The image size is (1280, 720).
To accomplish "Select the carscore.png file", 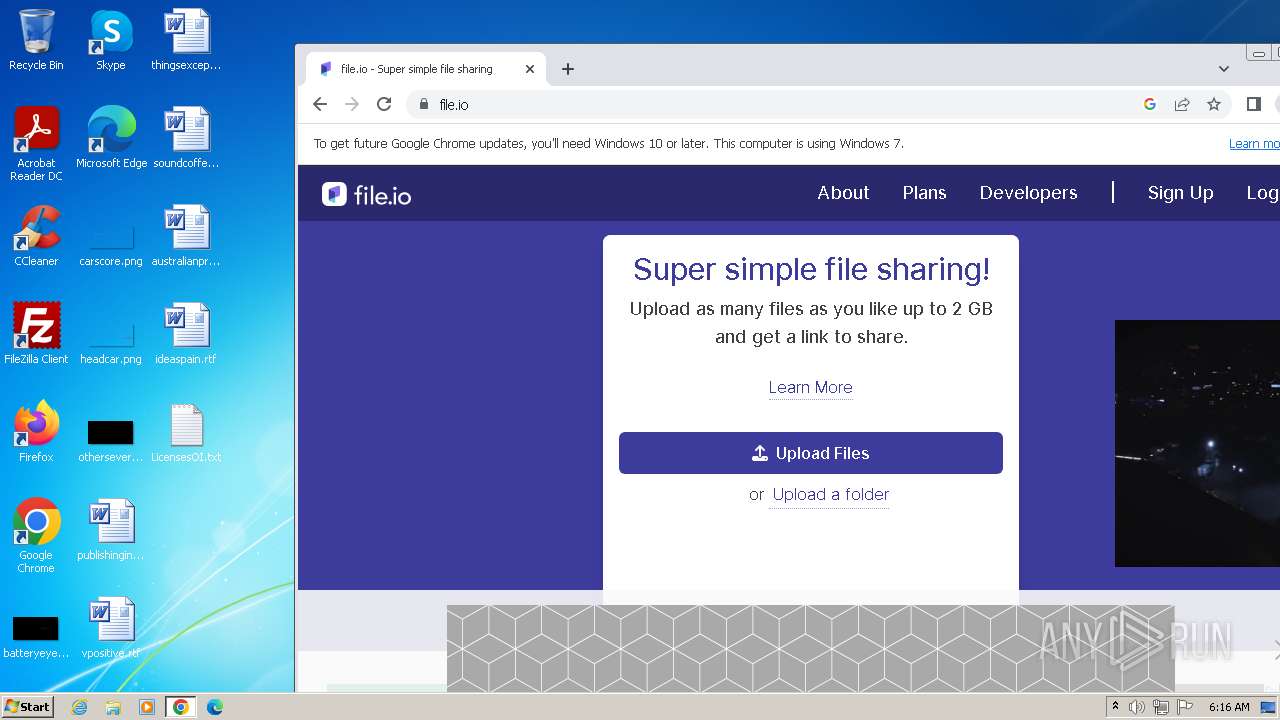I will (111, 247).
